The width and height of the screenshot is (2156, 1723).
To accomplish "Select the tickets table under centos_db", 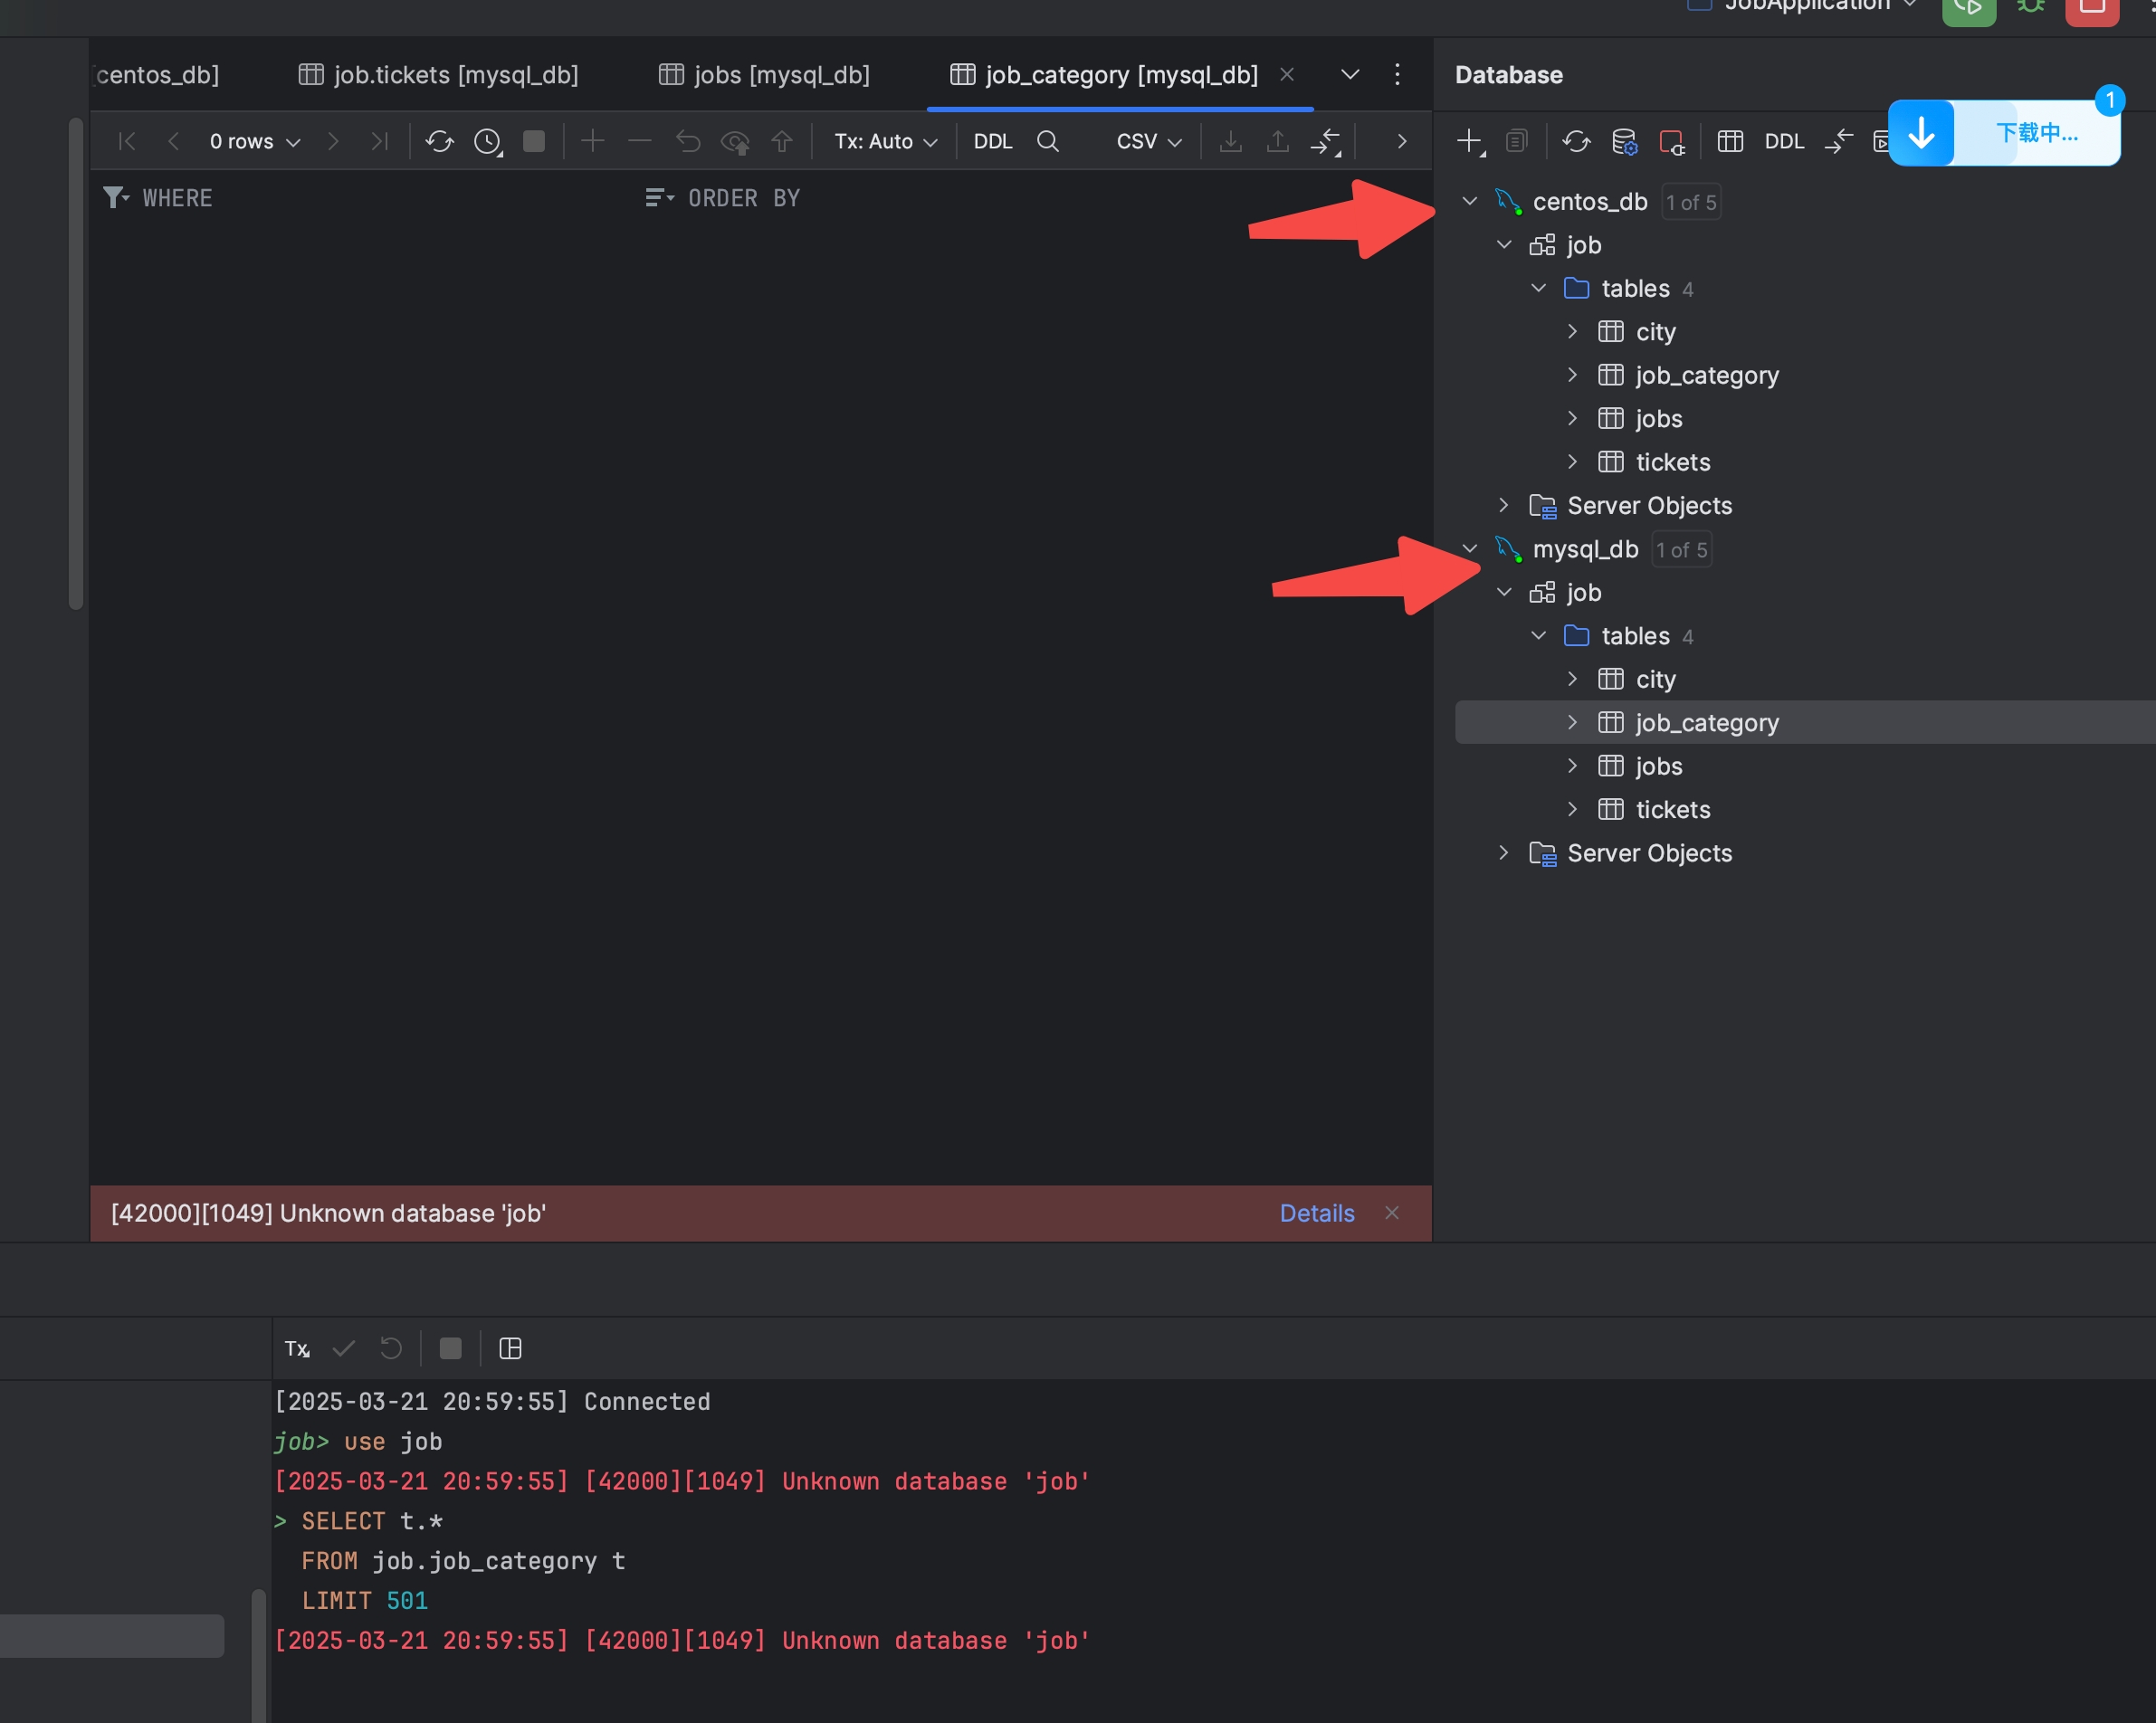I will pyautogui.click(x=1673, y=462).
